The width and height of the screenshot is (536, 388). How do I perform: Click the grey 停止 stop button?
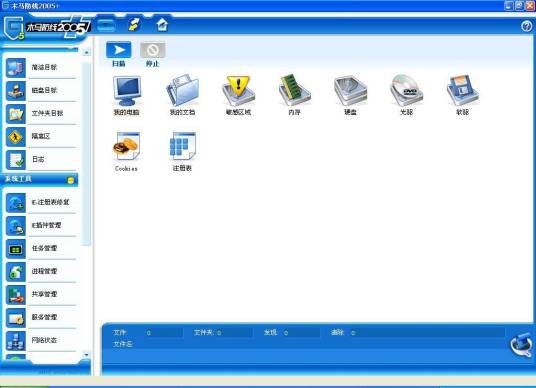point(152,54)
